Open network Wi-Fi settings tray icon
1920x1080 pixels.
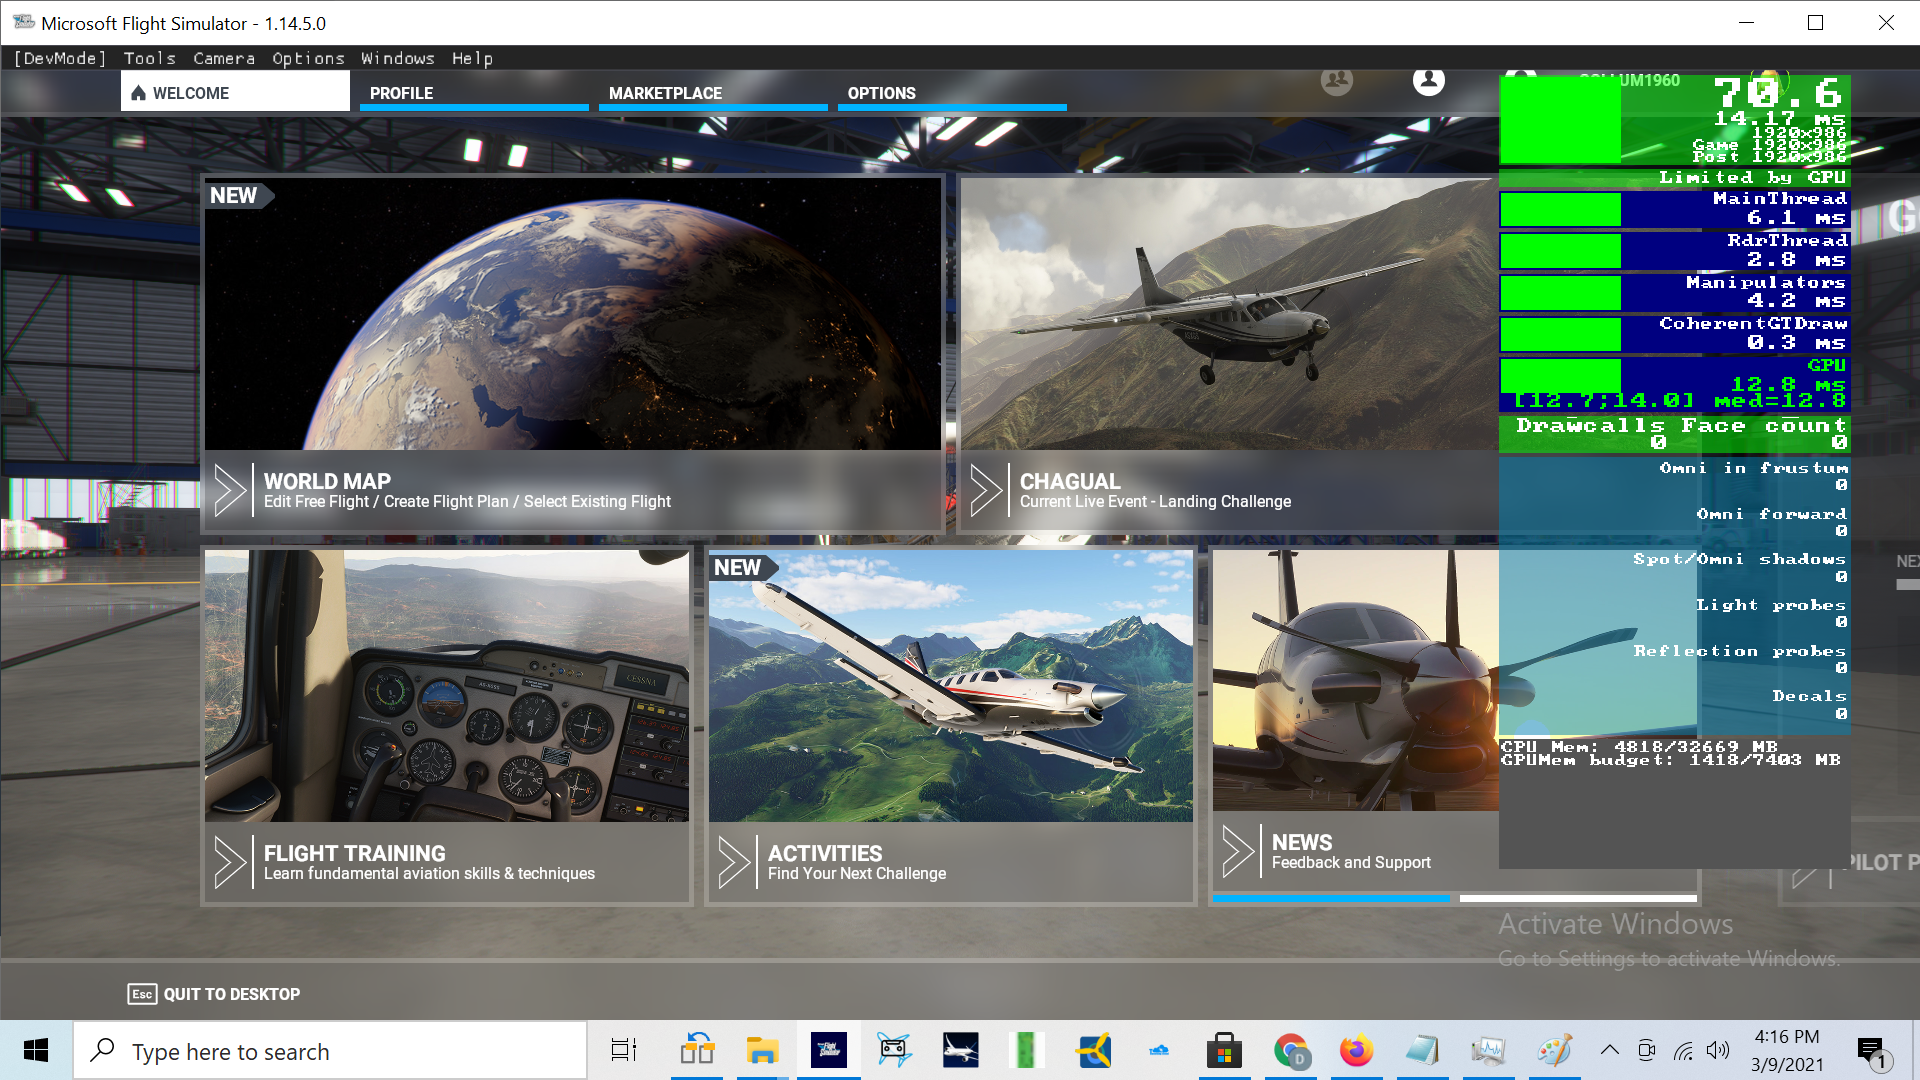click(1684, 1050)
